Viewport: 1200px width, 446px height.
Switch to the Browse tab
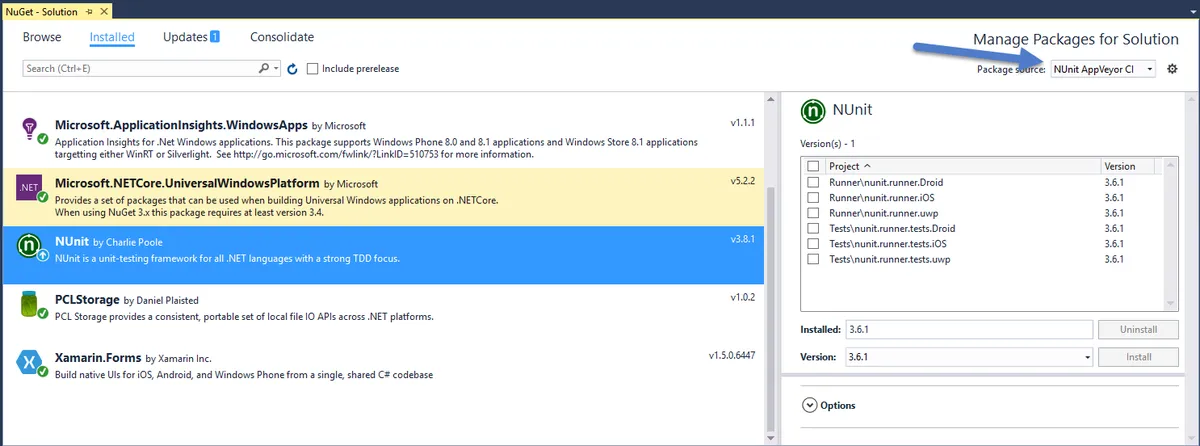click(42, 37)
